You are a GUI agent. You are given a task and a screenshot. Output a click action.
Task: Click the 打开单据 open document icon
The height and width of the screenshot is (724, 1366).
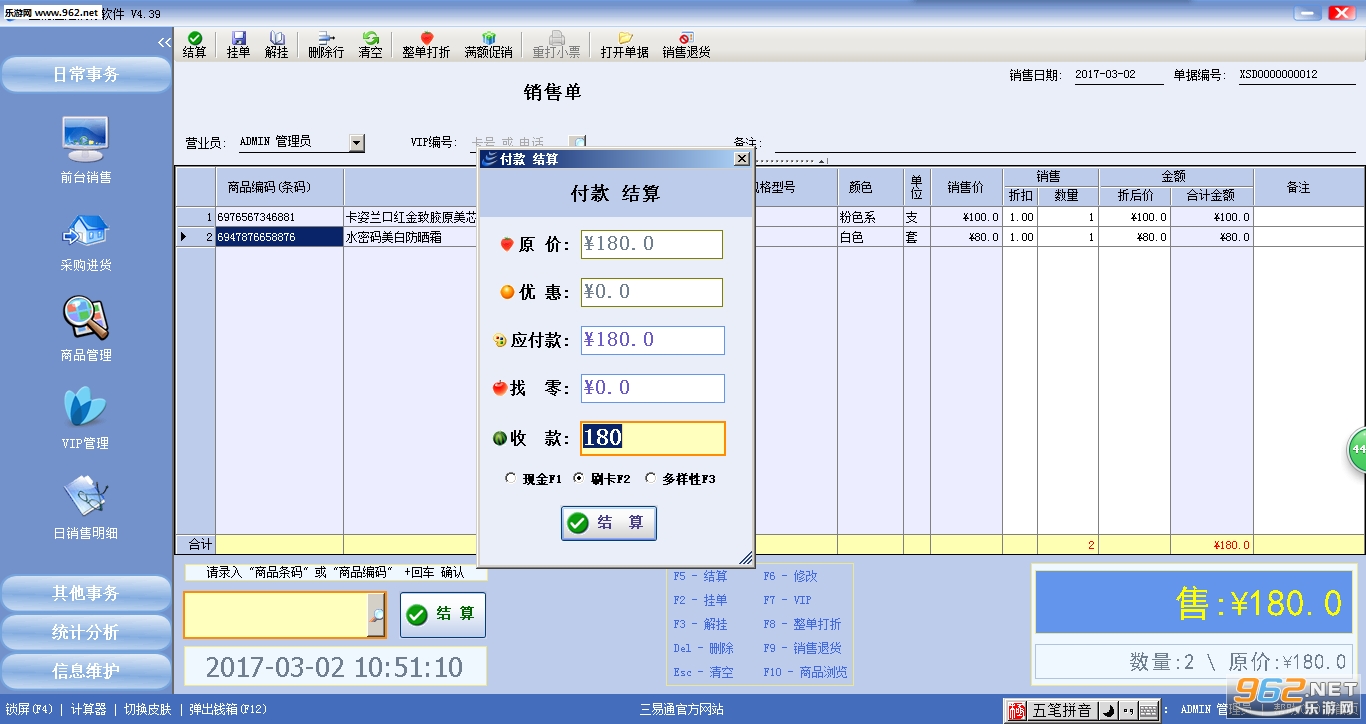[625, 45]
